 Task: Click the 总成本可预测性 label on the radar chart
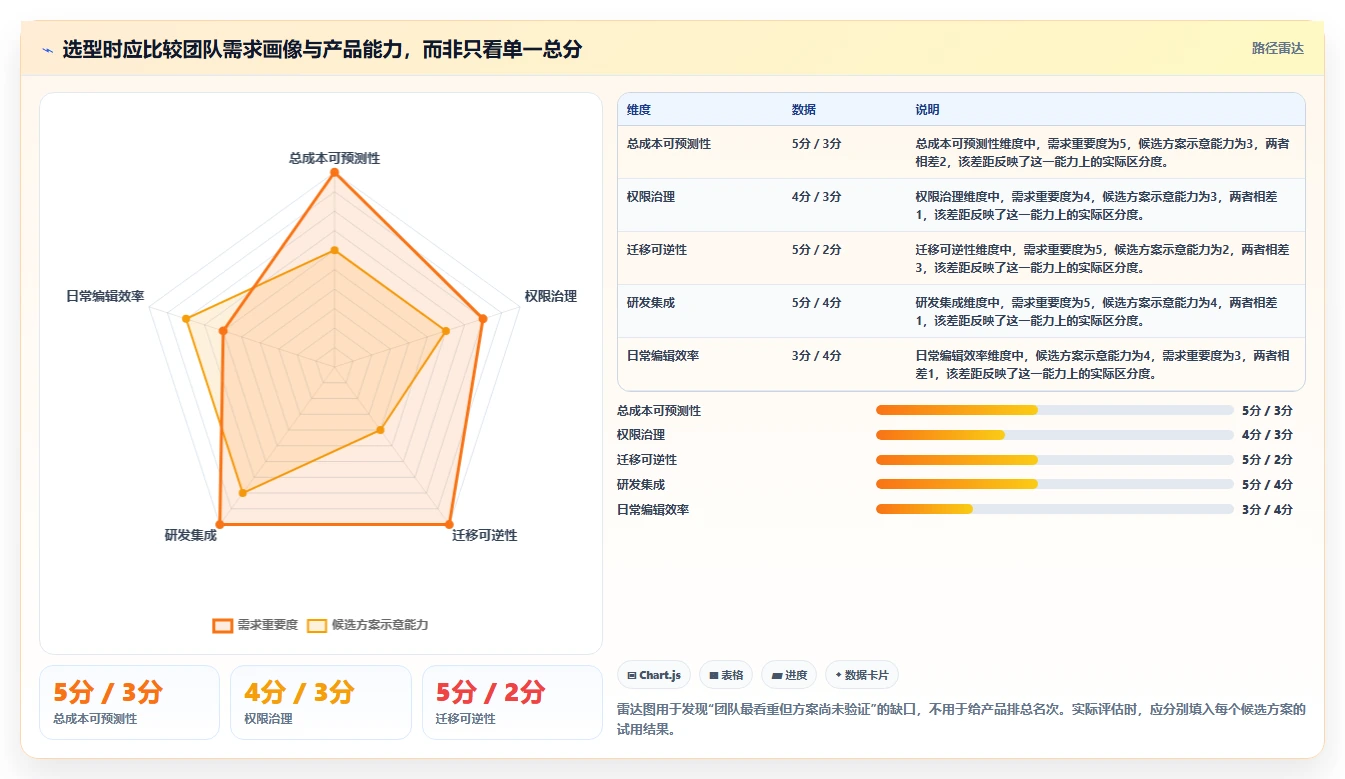pos(334,158)
